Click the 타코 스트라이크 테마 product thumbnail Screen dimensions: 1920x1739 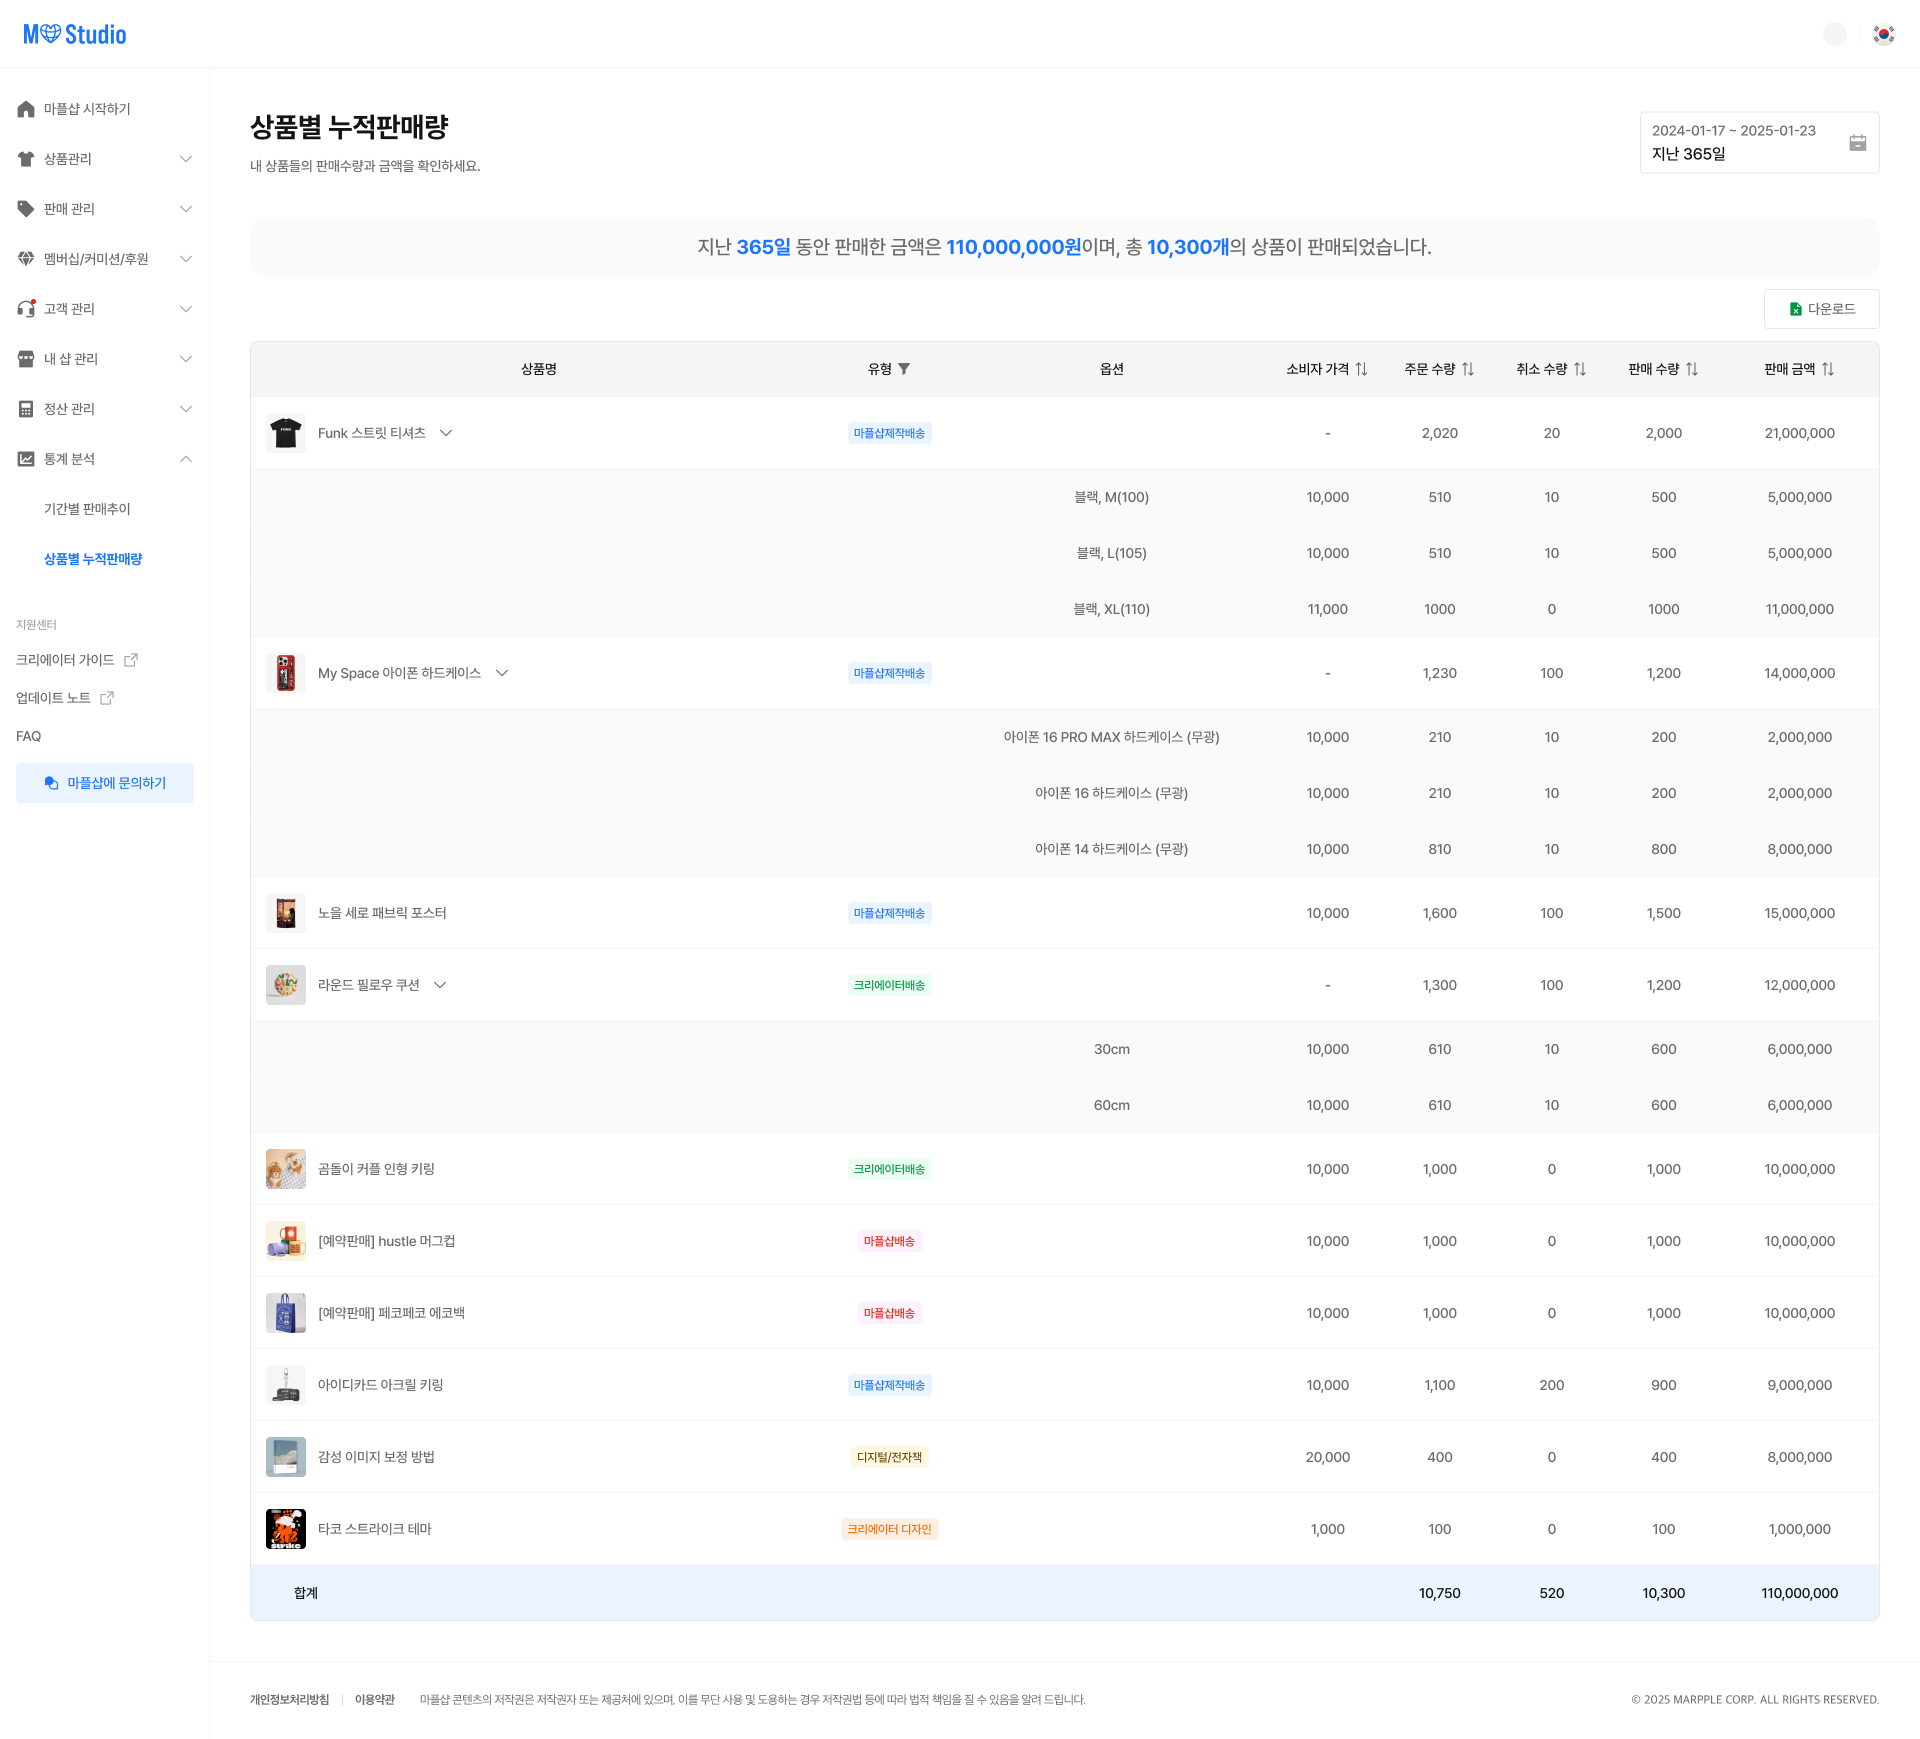point(286,1529)
